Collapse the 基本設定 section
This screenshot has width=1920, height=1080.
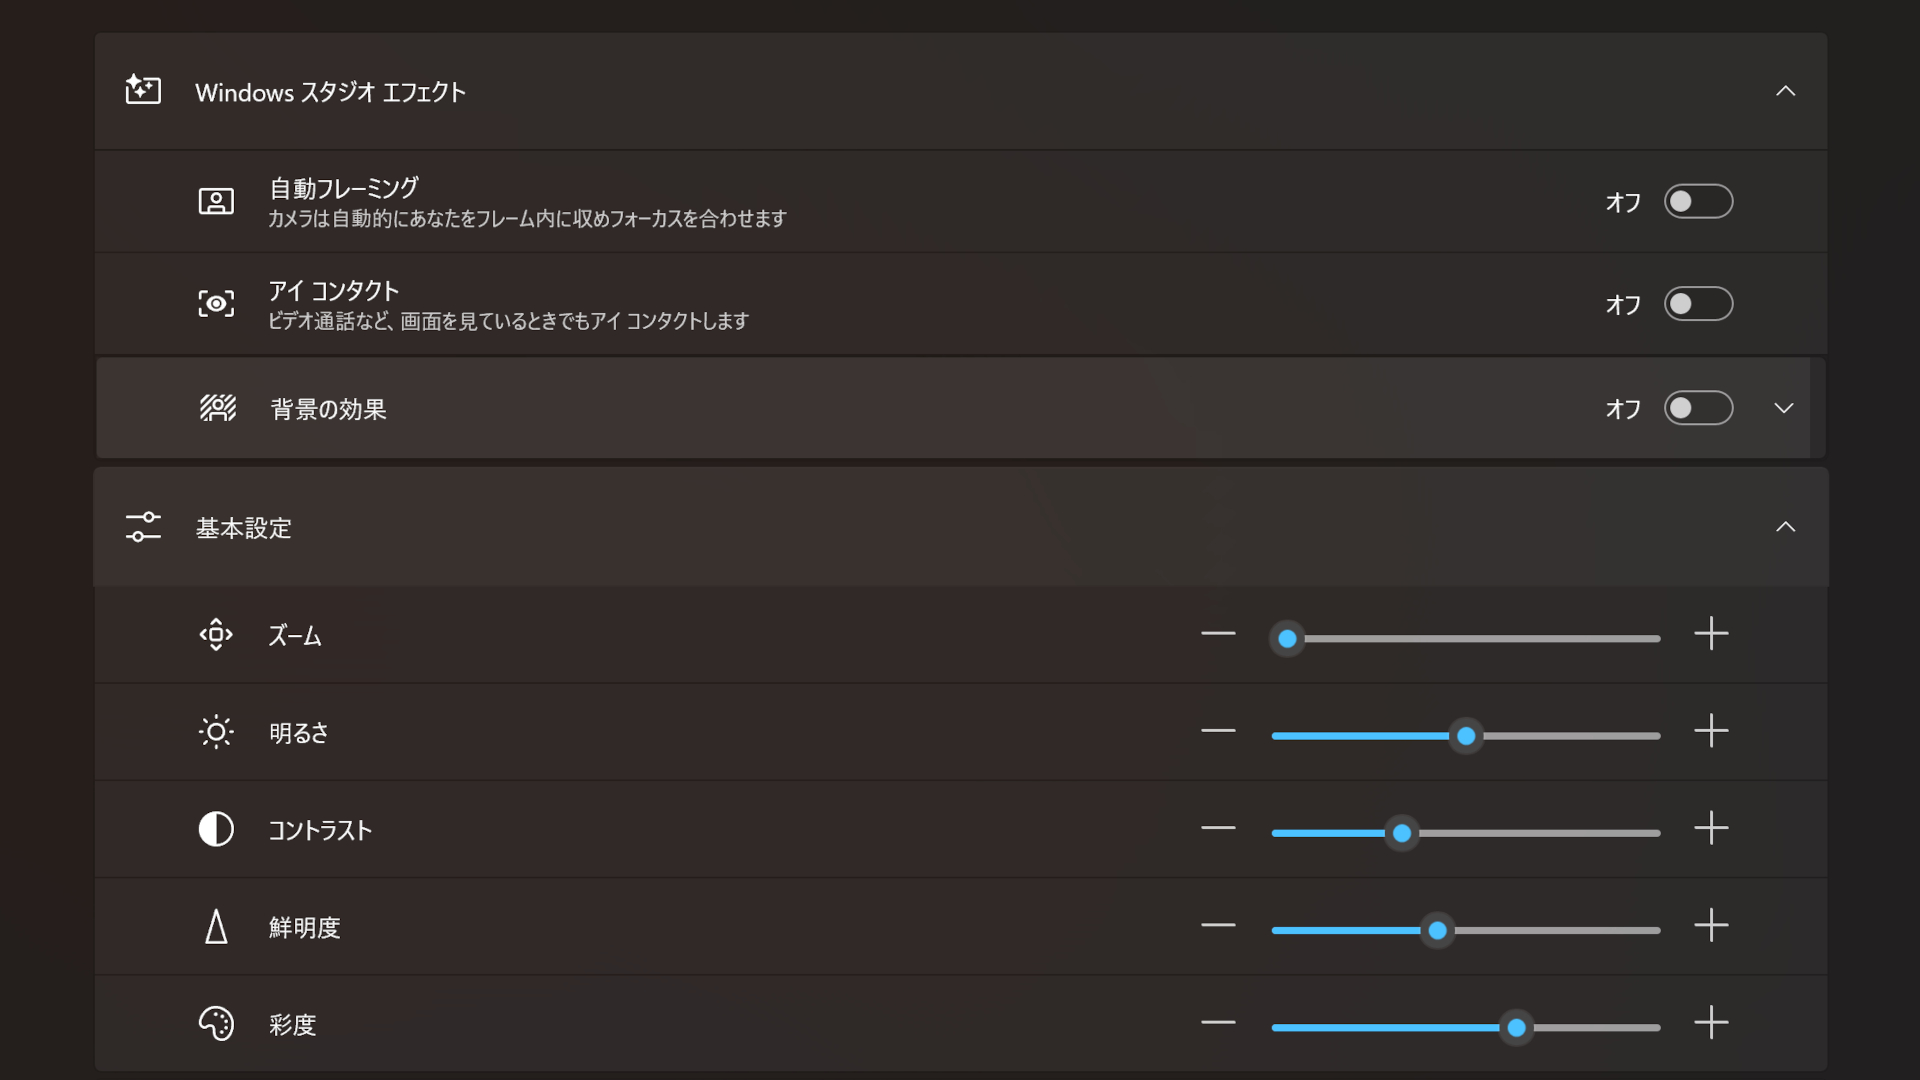click(x=1785, y=527)
